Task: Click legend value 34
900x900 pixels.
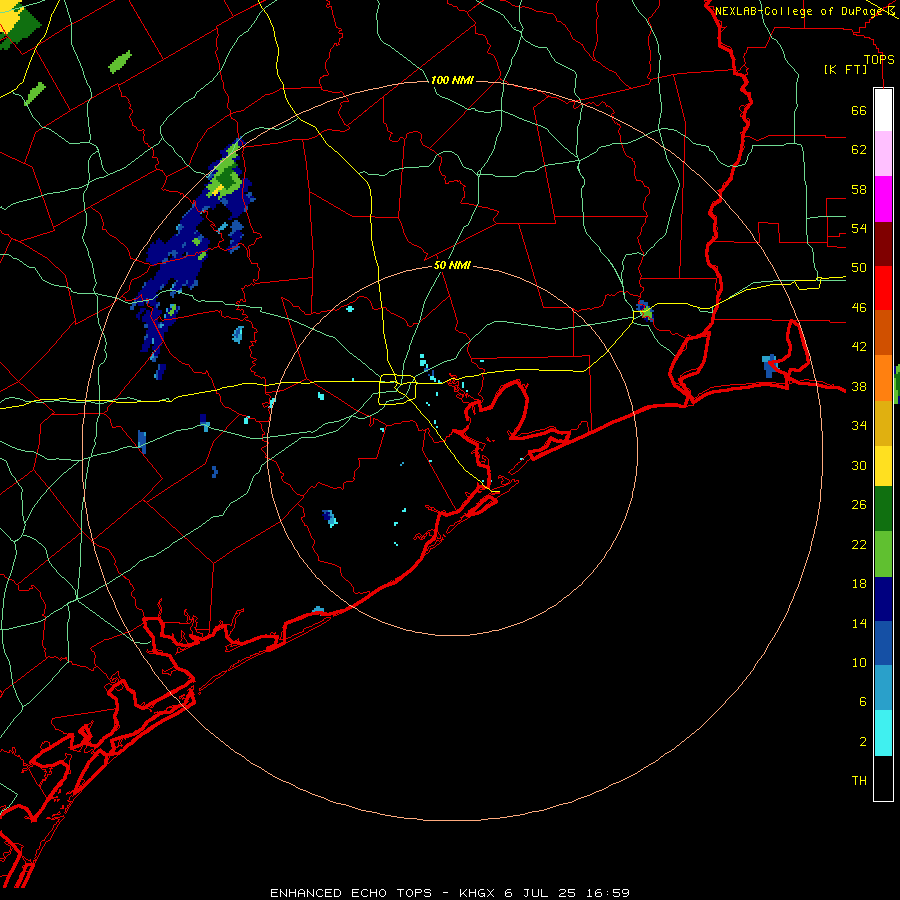Action: pyautogui.click(x=859, y=425)
